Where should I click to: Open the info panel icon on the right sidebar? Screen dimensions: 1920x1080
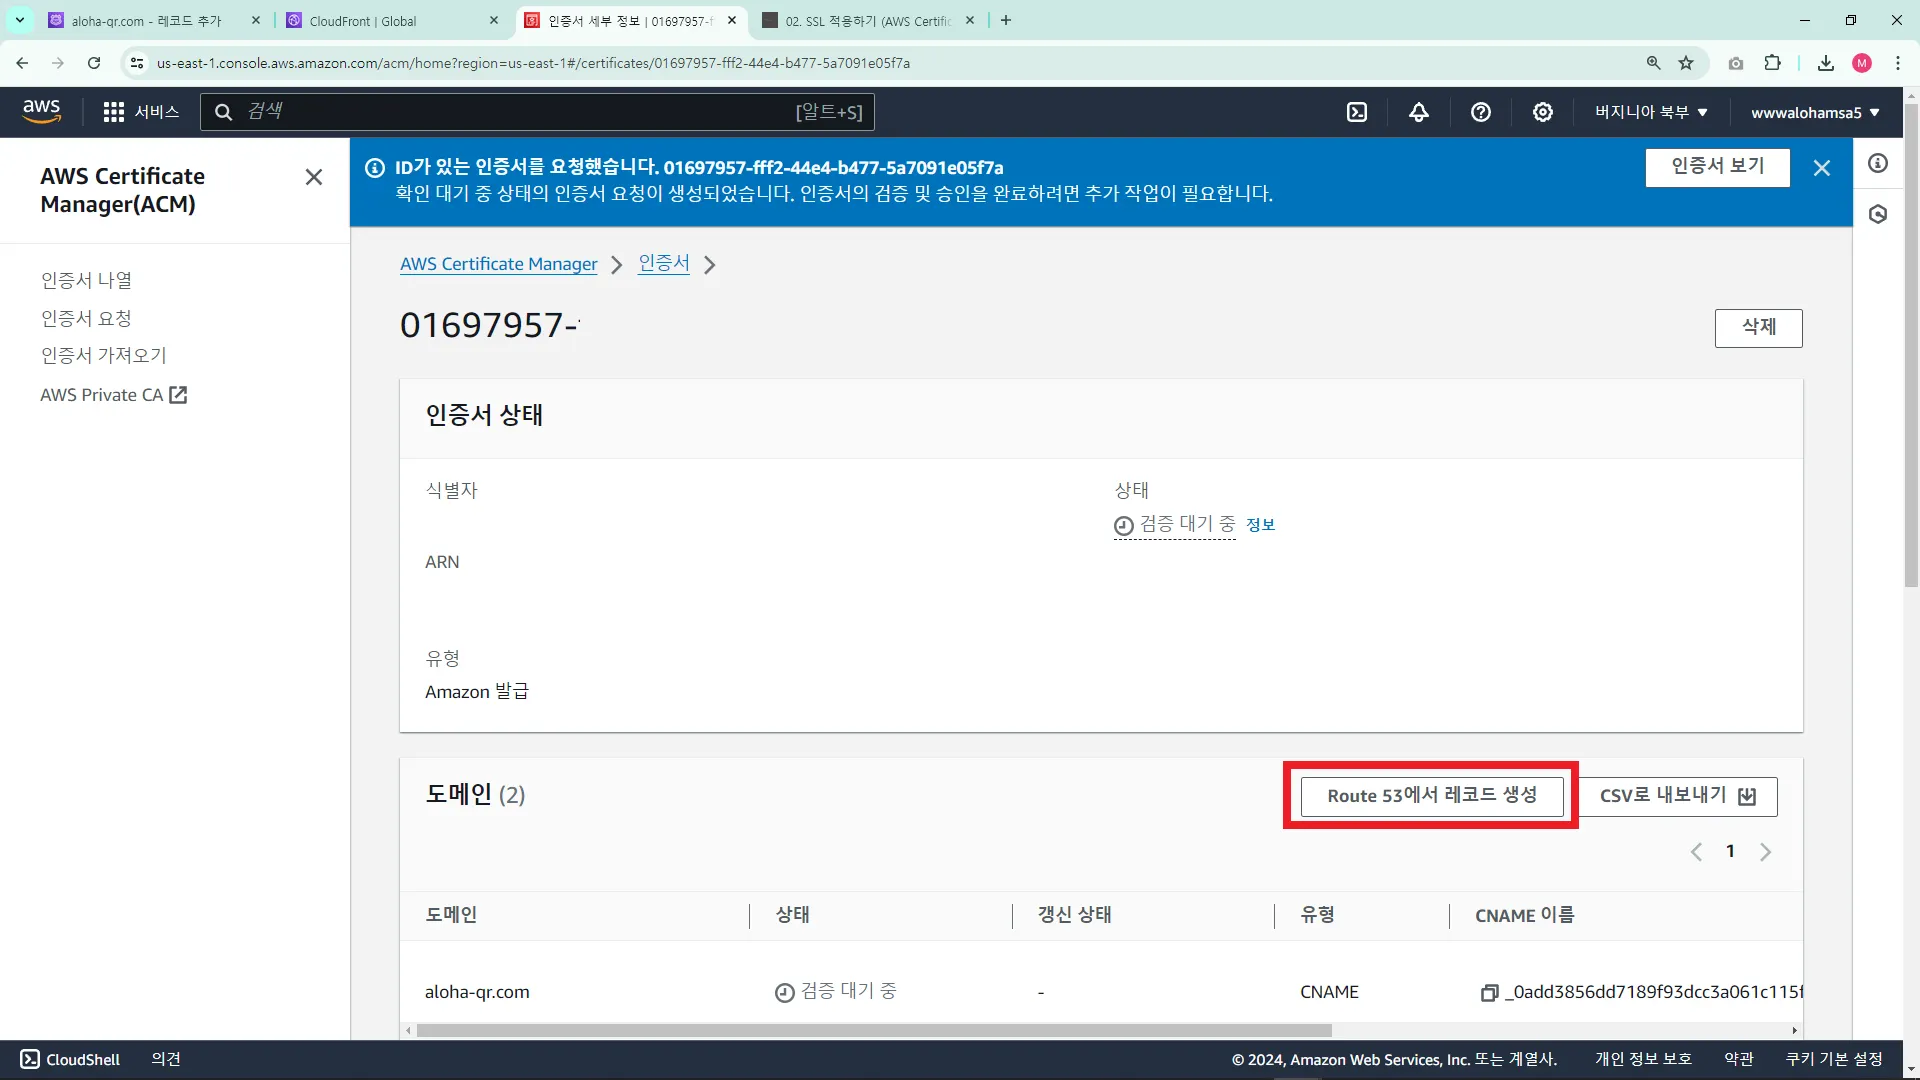pos(1878,163)
